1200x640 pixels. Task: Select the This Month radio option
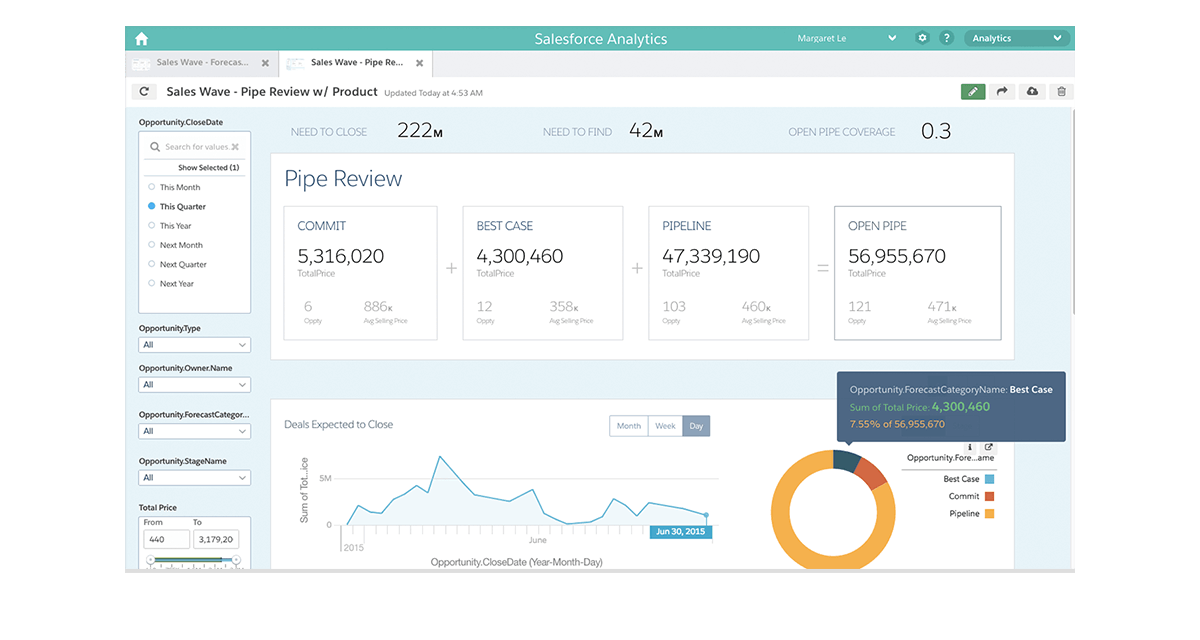click(152, 187)
